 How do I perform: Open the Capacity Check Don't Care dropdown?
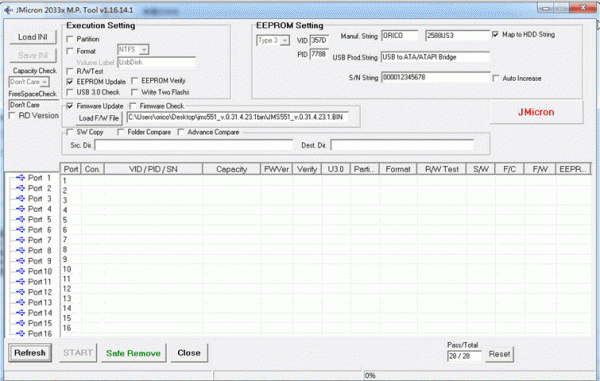(45, 82)
